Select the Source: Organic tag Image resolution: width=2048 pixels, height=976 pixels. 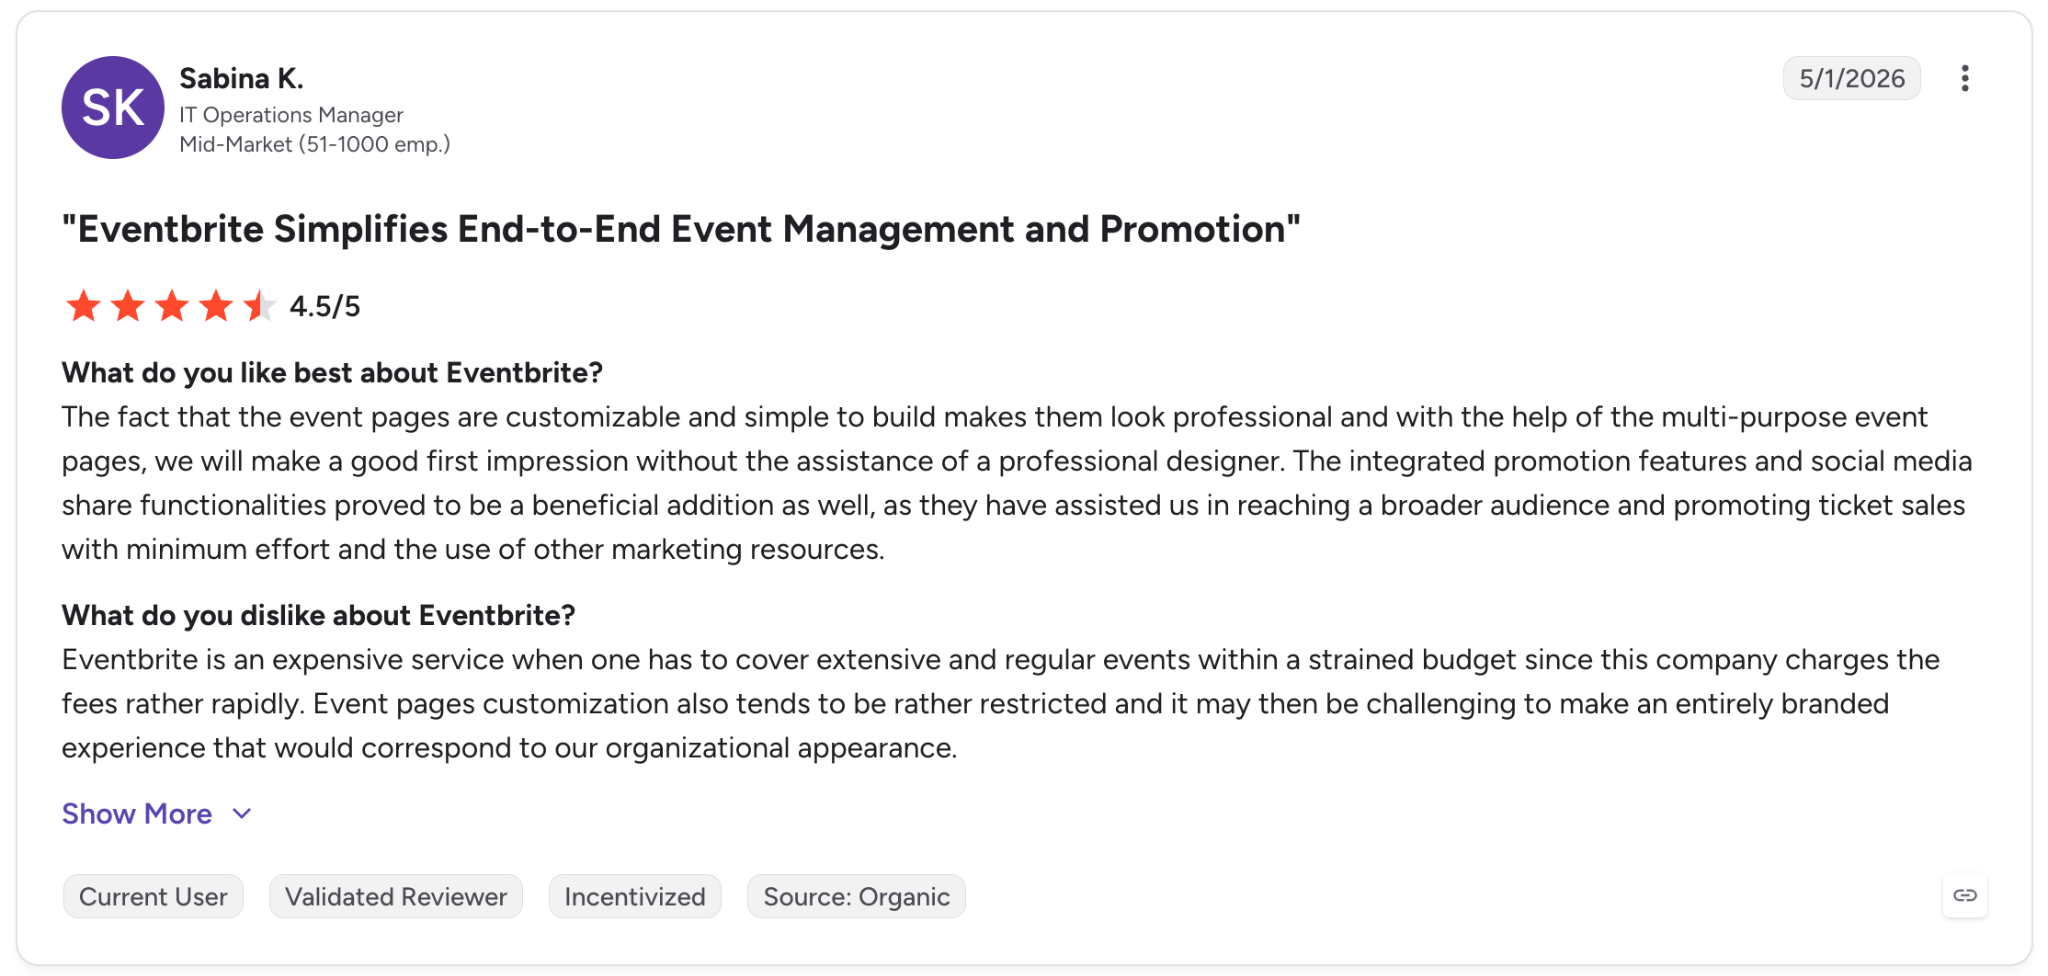[856, 896]
